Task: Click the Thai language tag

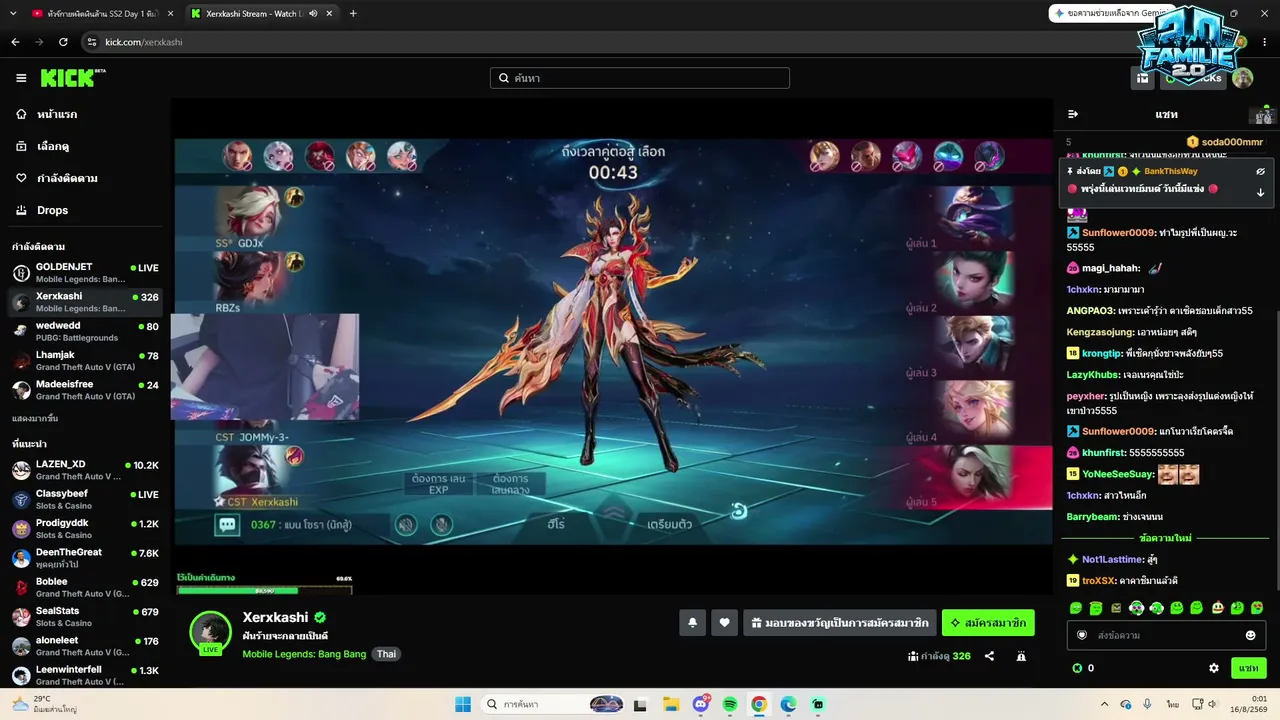Action: click(x=386, y=654)
